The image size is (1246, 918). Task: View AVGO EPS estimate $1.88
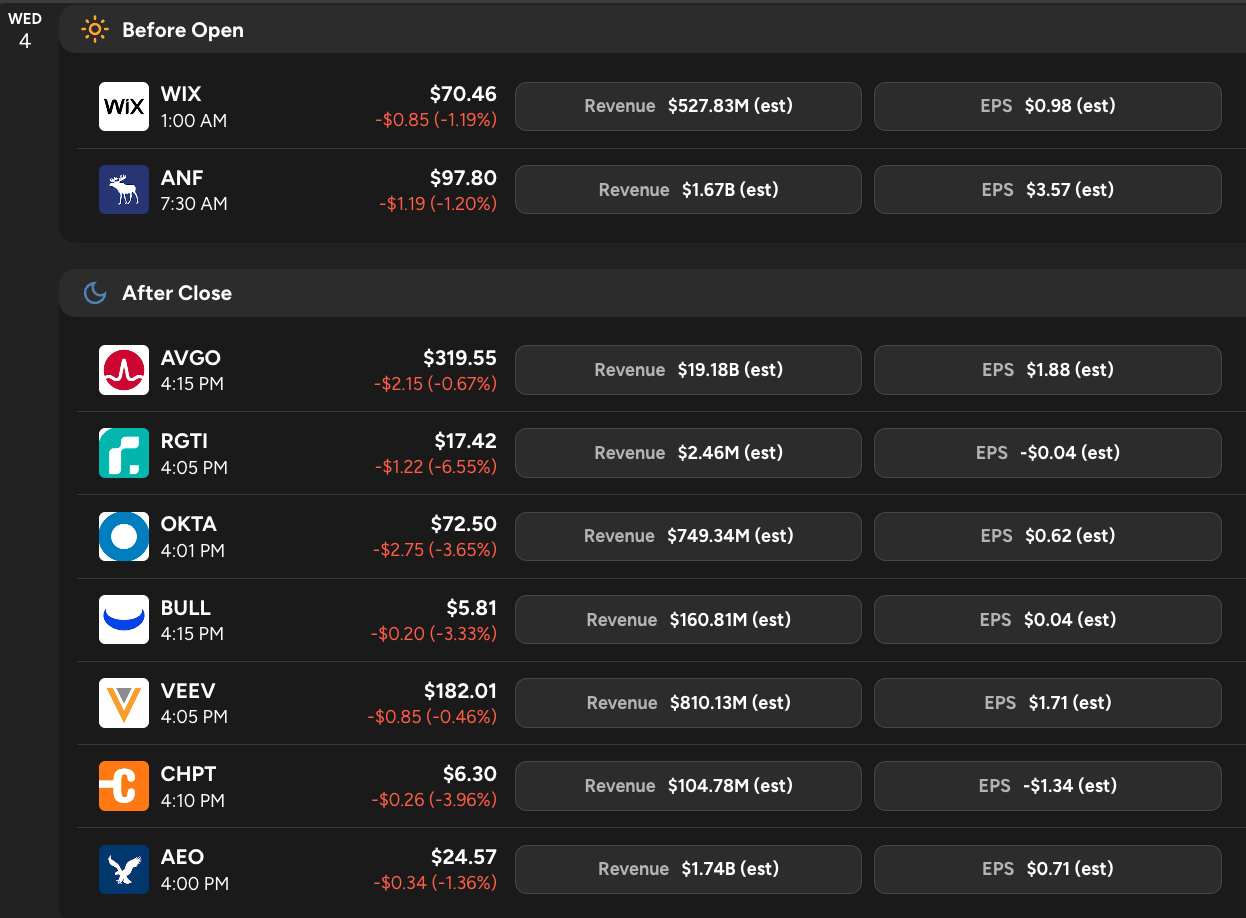pyautogui.click(x=1048, y=370)
